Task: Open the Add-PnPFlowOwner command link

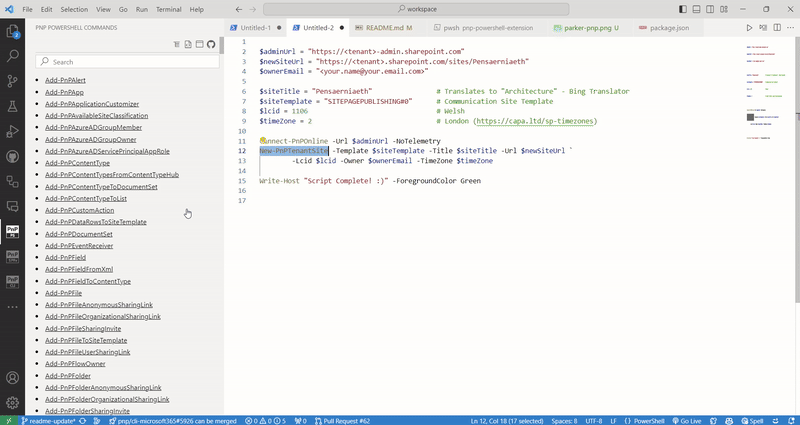Action: click(x=75, y=364)
